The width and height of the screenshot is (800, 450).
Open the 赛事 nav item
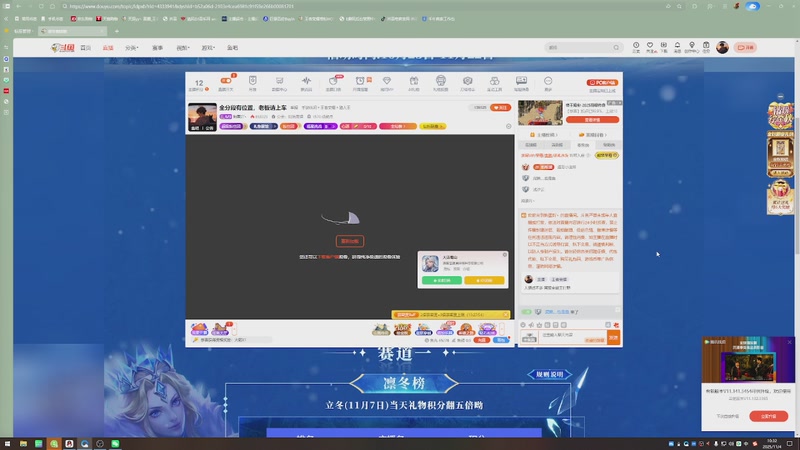click(157, 47)
